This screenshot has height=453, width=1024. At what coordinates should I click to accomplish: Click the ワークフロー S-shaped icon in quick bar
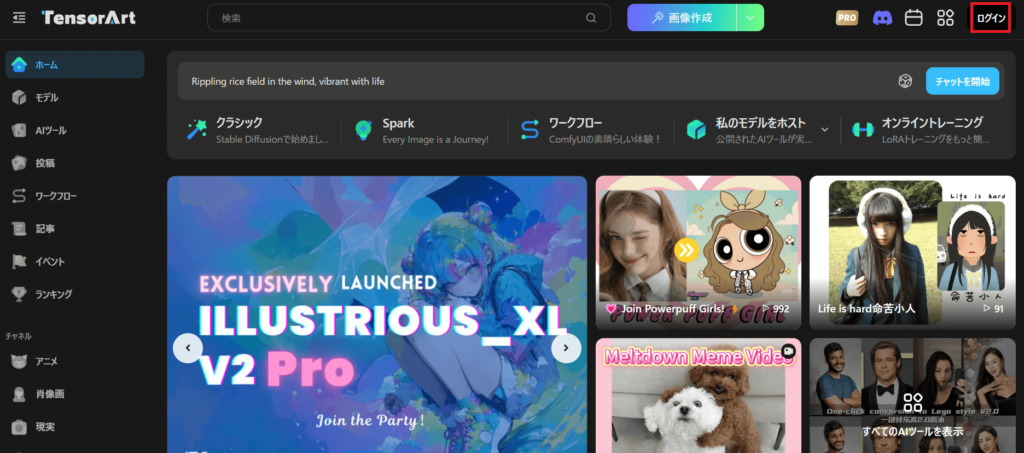tap(530, 129)
